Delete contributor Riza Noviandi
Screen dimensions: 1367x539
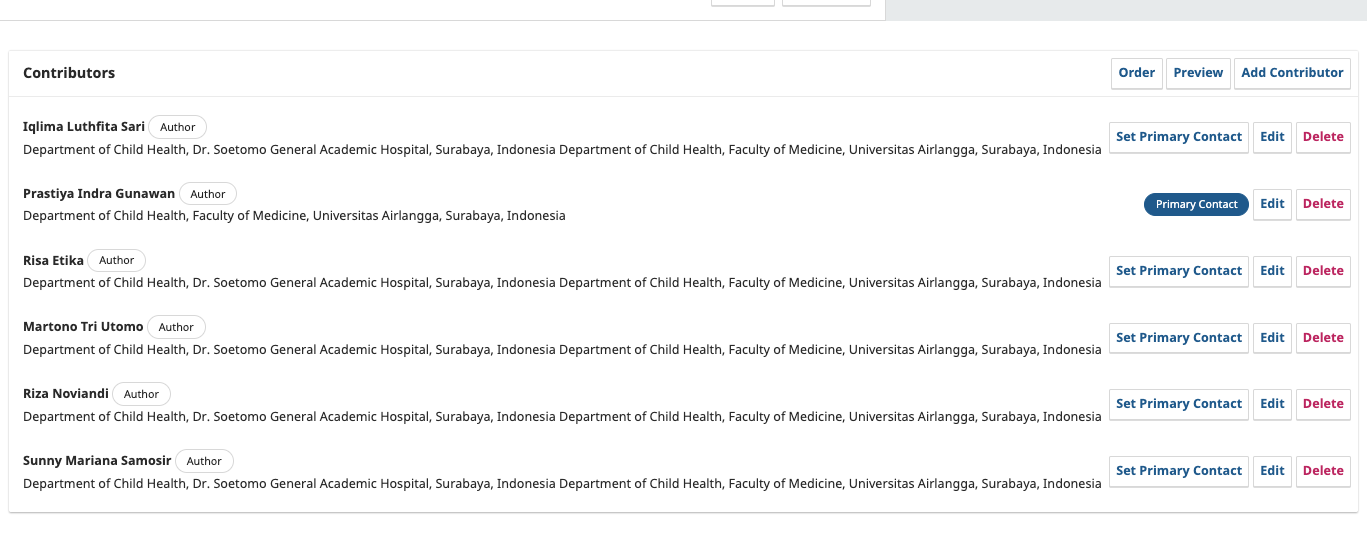click(x=1323, y=404)
